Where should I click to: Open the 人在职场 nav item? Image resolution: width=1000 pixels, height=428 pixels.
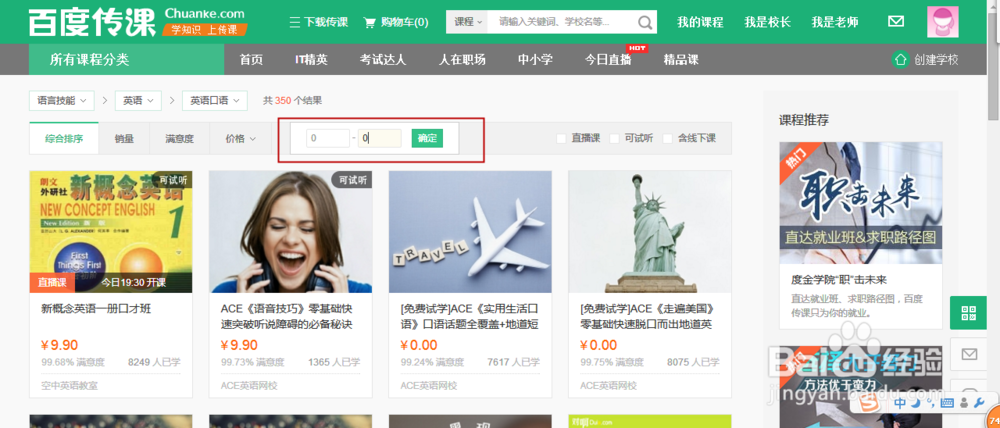pos(462,60)
